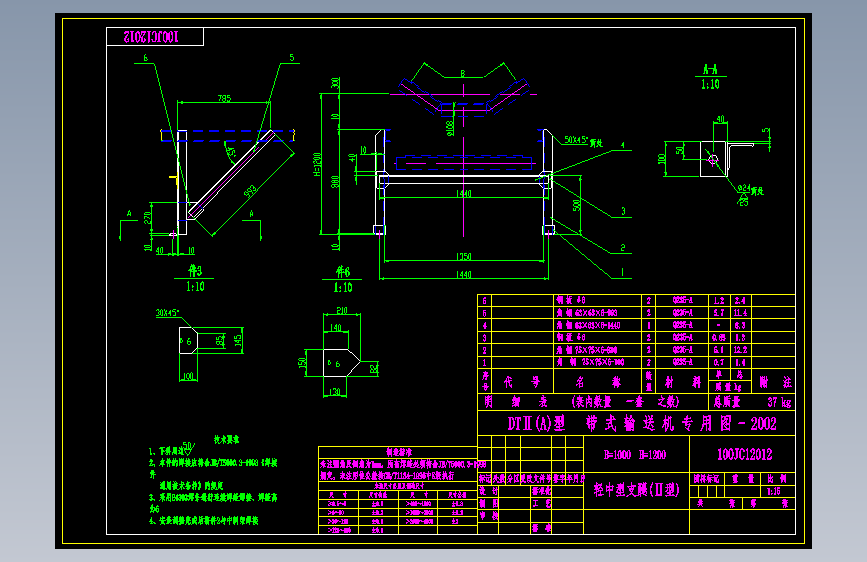Click the '技术要求' heading
Screen dimensions: 867x562
227,440
